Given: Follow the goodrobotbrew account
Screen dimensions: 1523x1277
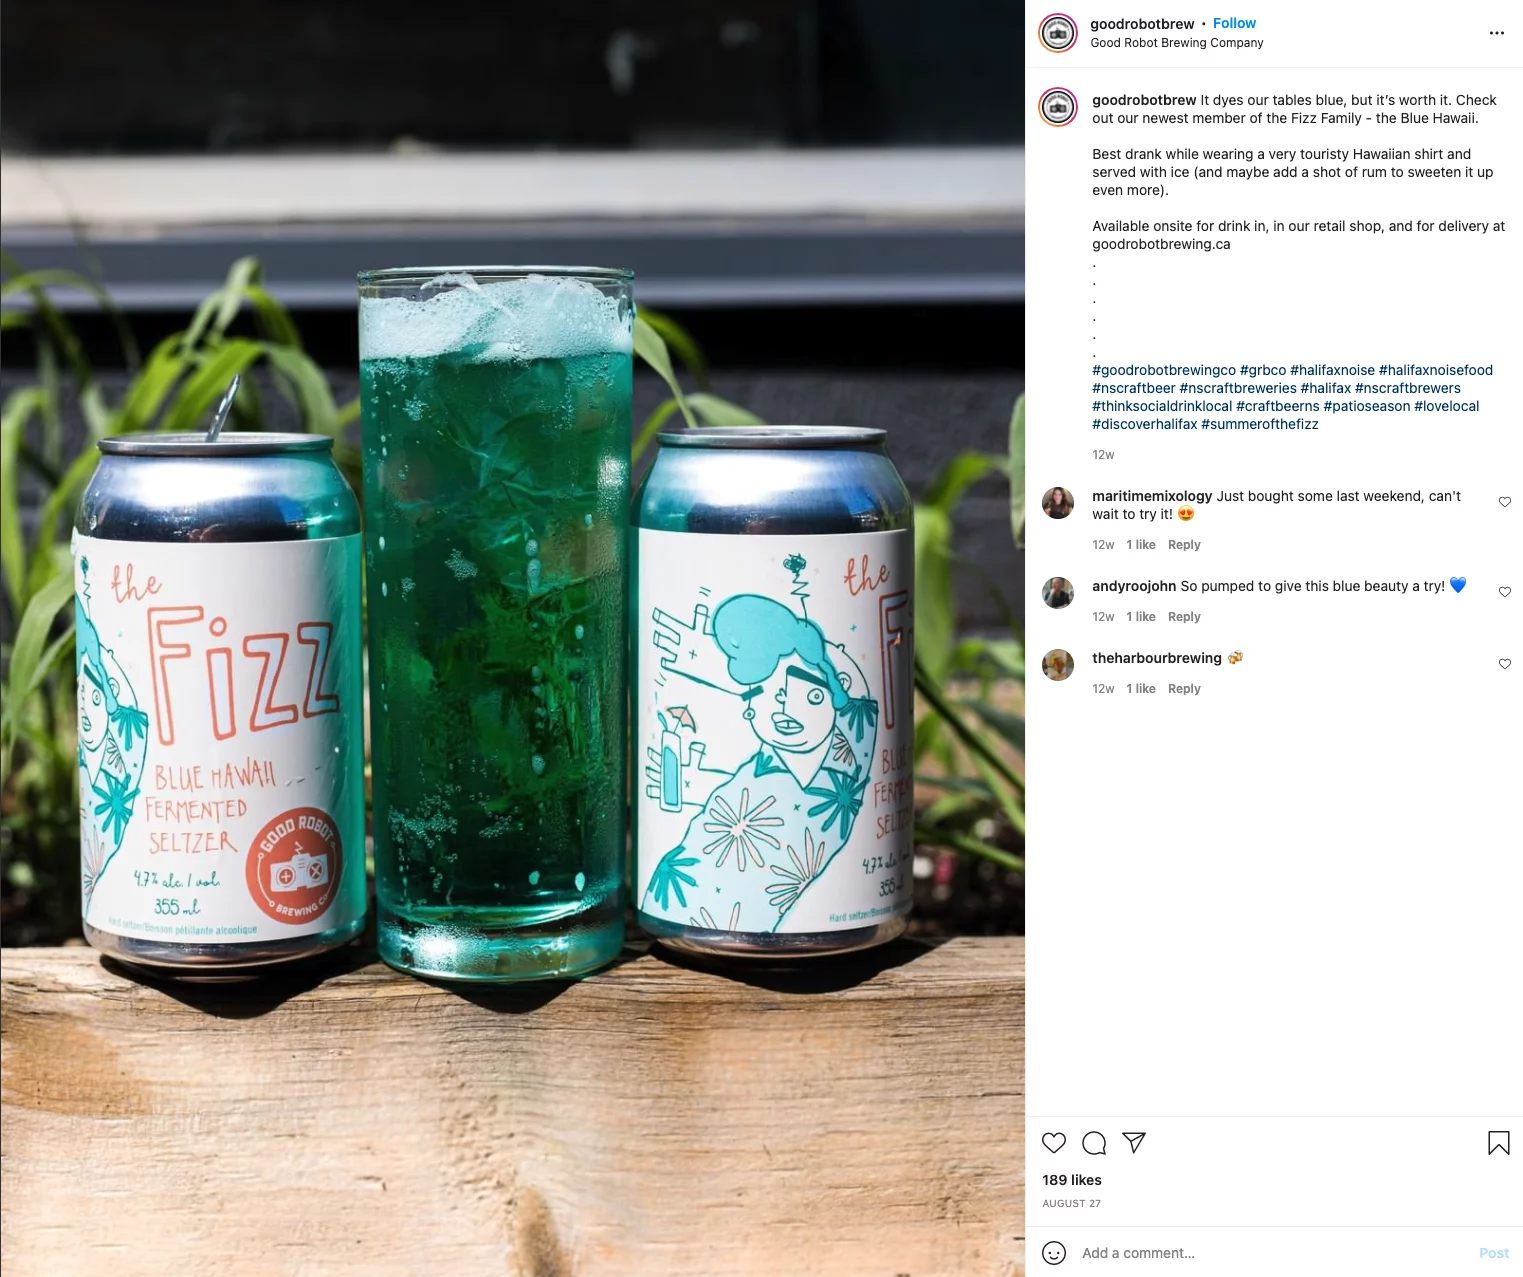Looking at the screenshot, I should click(x=1234, y=23).
